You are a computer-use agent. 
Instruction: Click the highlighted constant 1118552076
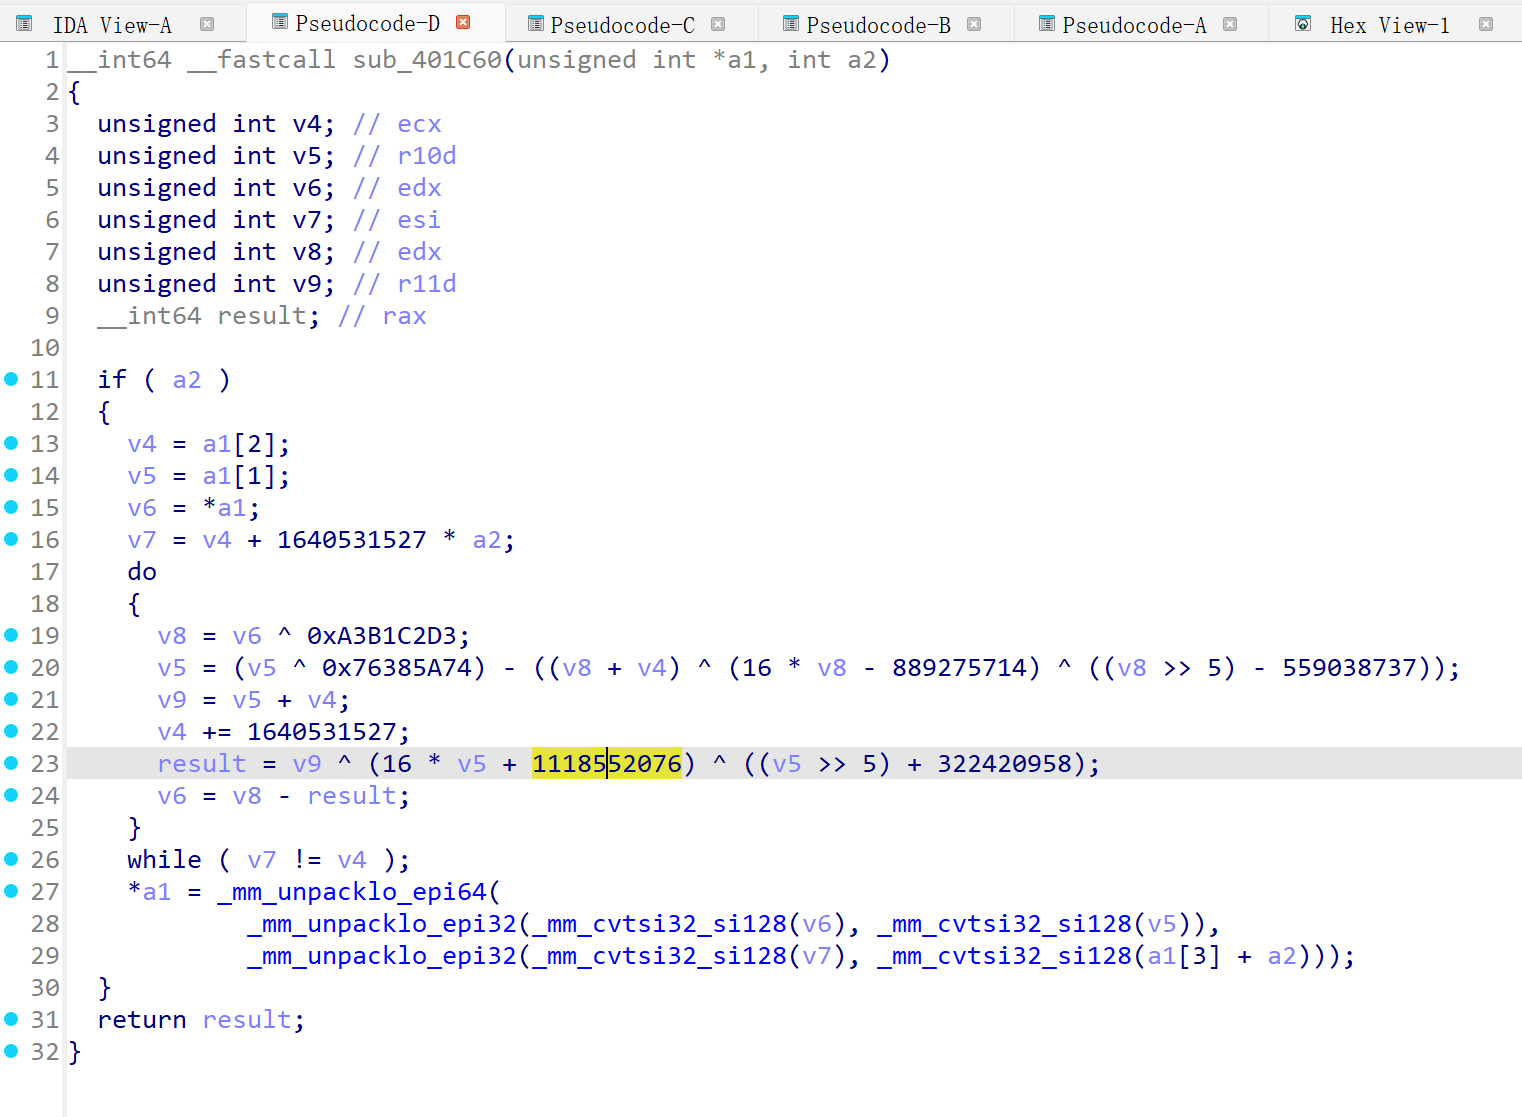(606, 764)
